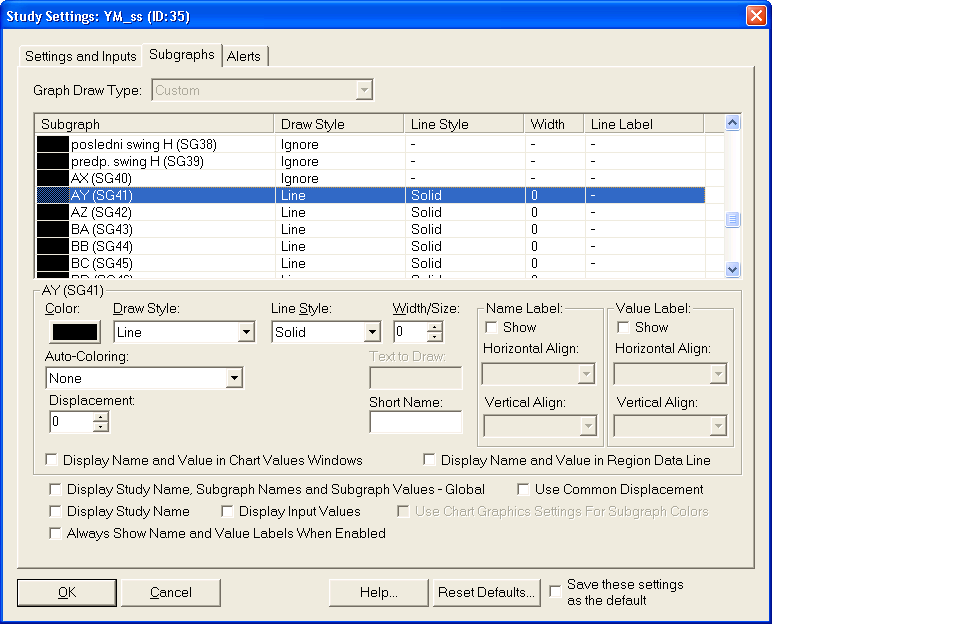Viewport: 960px width, 624px height.
Task: Click color box of posledni swing H row
Action: point(52,145)
